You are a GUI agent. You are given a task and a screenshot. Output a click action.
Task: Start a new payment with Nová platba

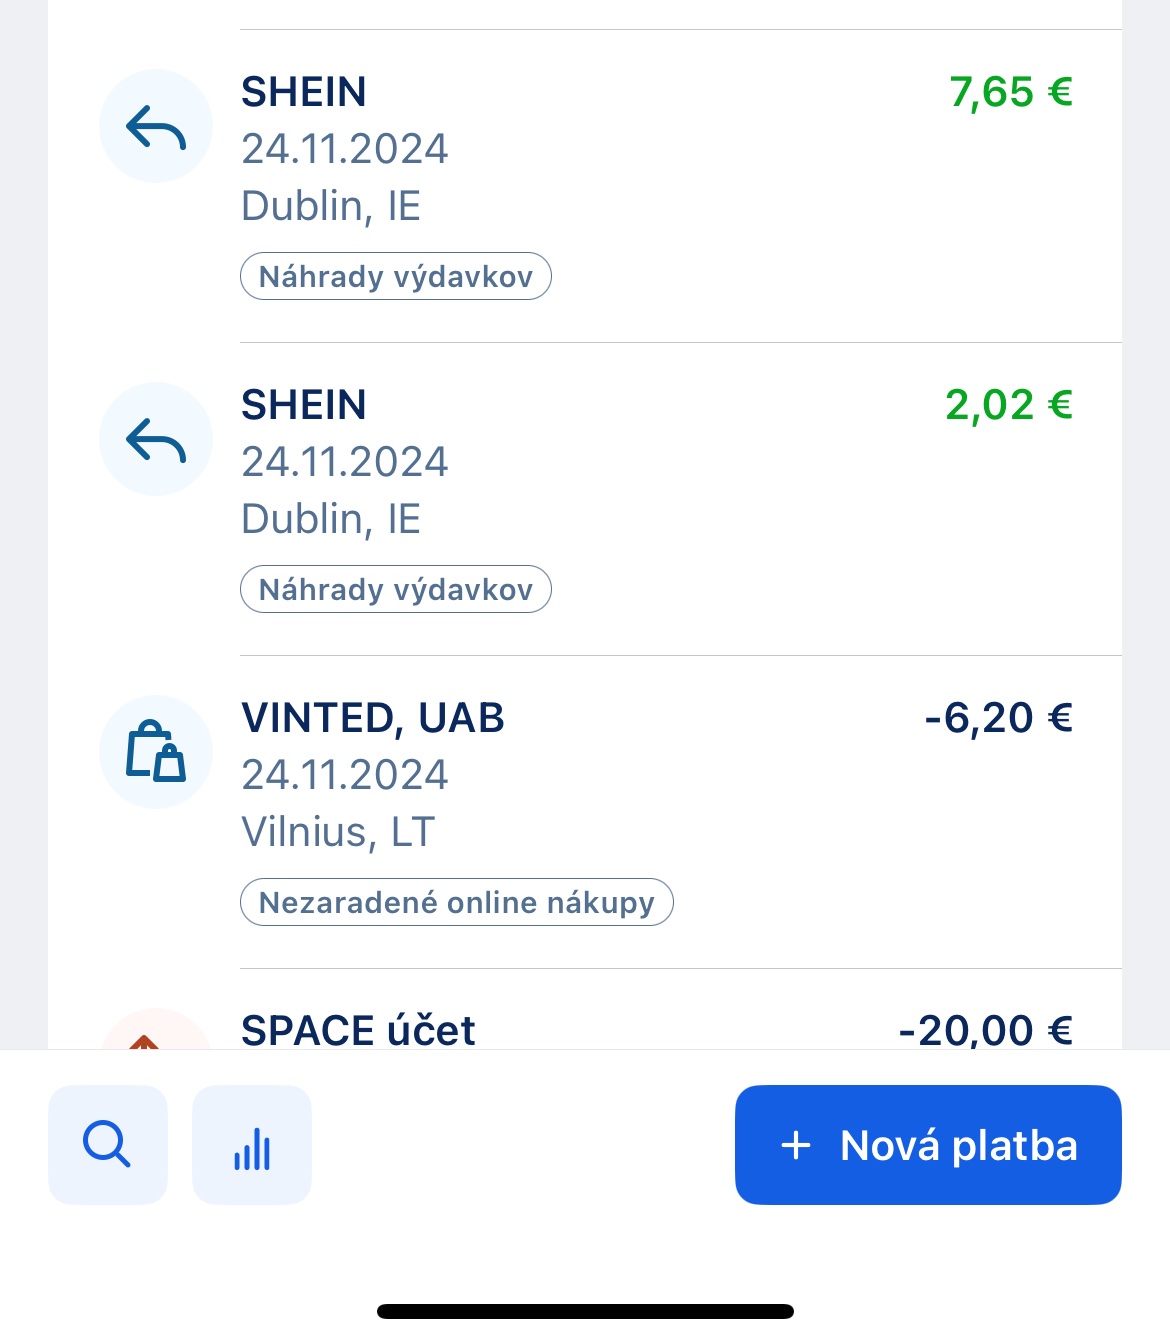click(928, 1145)
